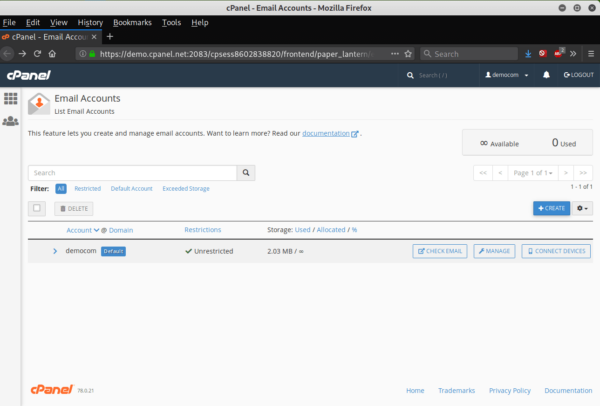This screenshot has height=406, width=600.
Task: Tick the select-all accounts checkbox
Action: coord(37,208)
